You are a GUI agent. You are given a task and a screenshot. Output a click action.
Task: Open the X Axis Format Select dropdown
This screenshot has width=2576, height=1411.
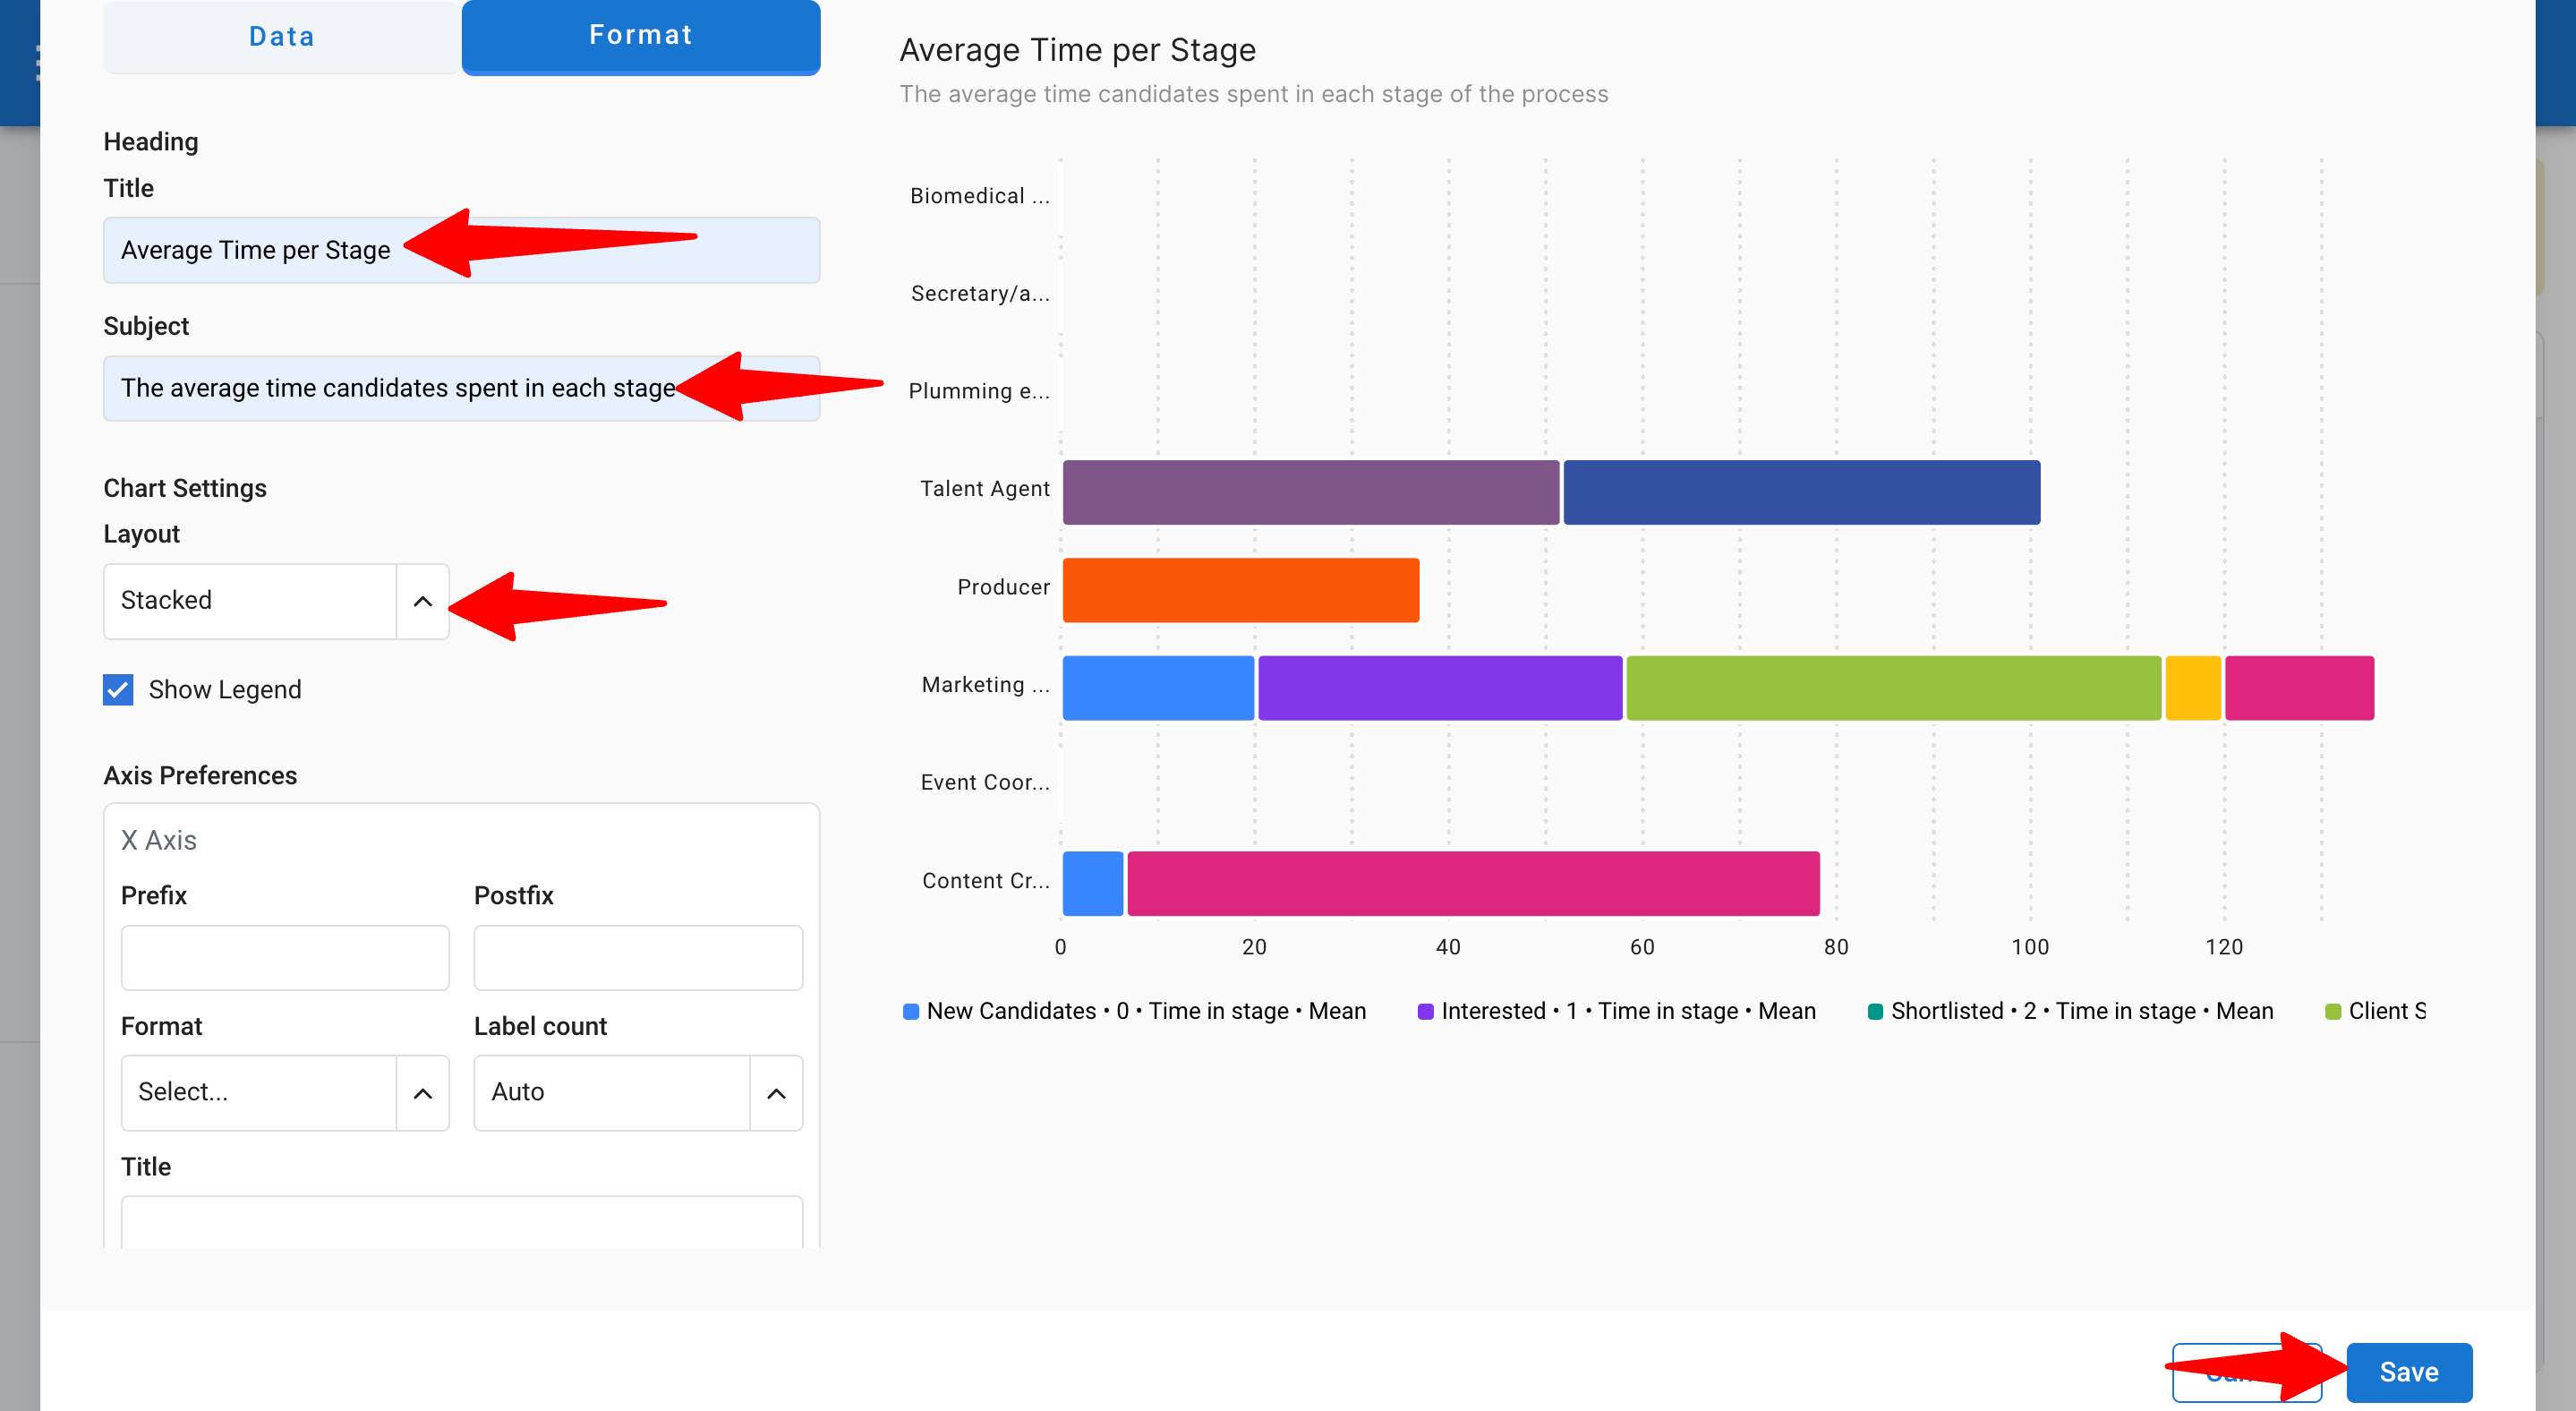[258, 1092]
